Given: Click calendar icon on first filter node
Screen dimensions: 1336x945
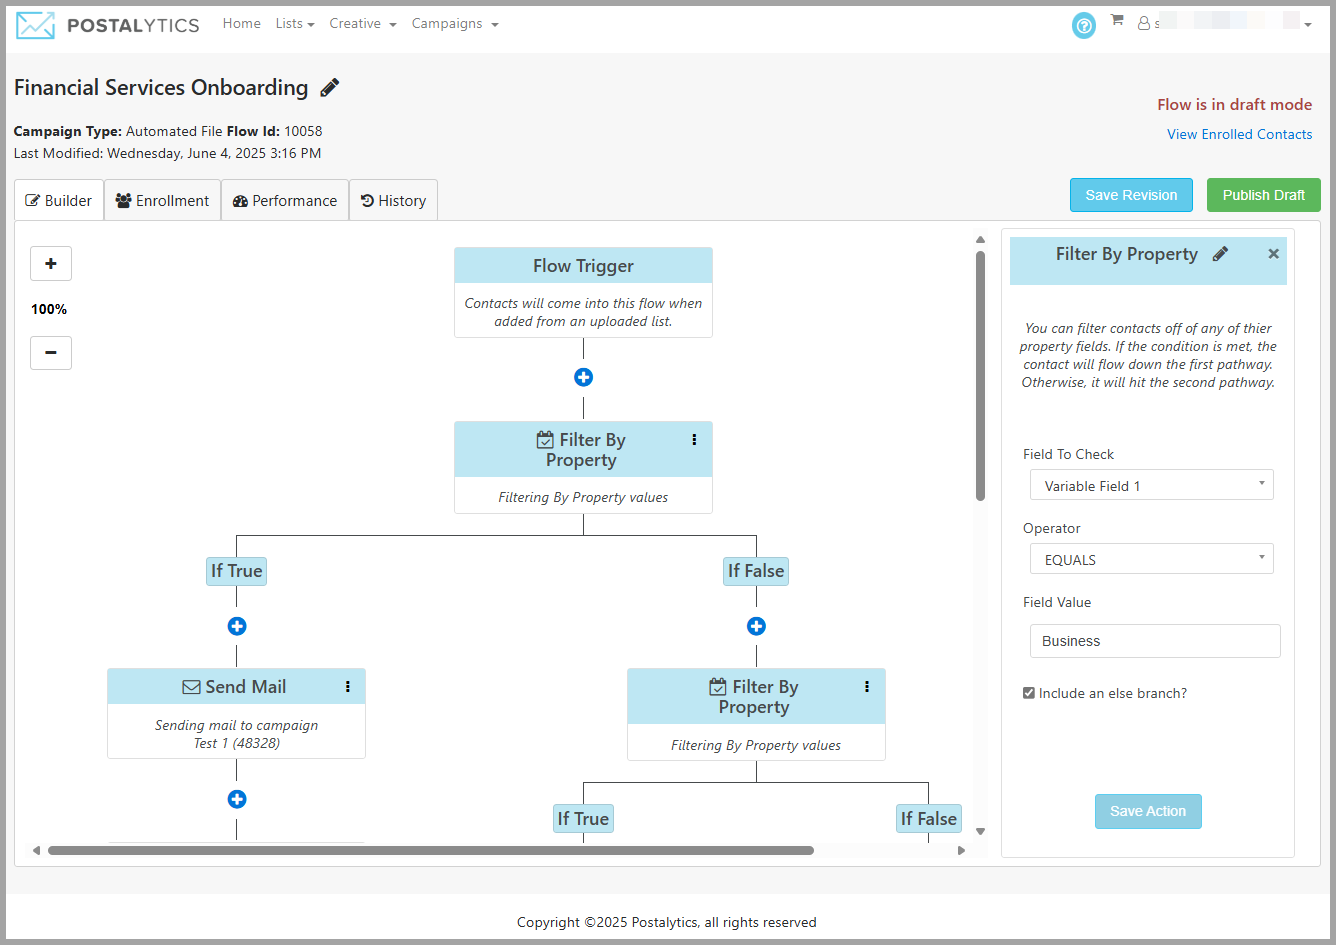Looking at the screenshot, I should point(545,440).
